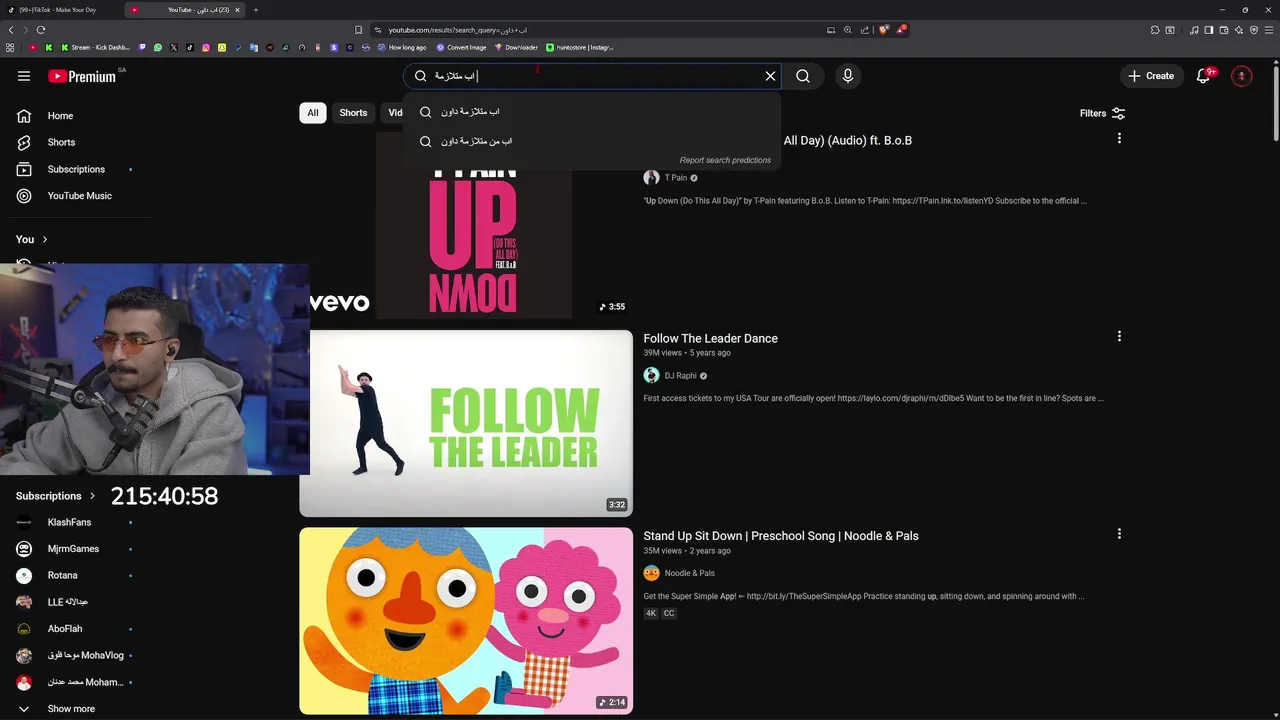
Task: Open the account avatar menu
Action: coord(1241,76)
